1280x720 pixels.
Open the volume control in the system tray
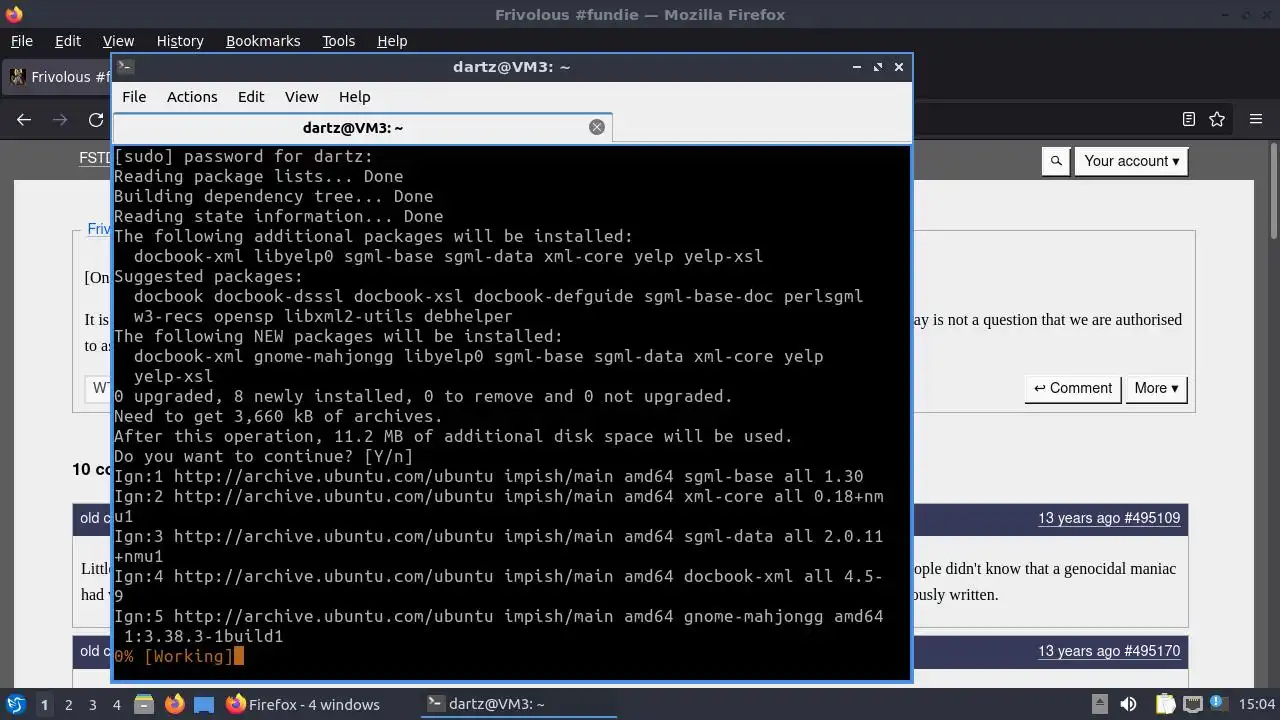1128,704
